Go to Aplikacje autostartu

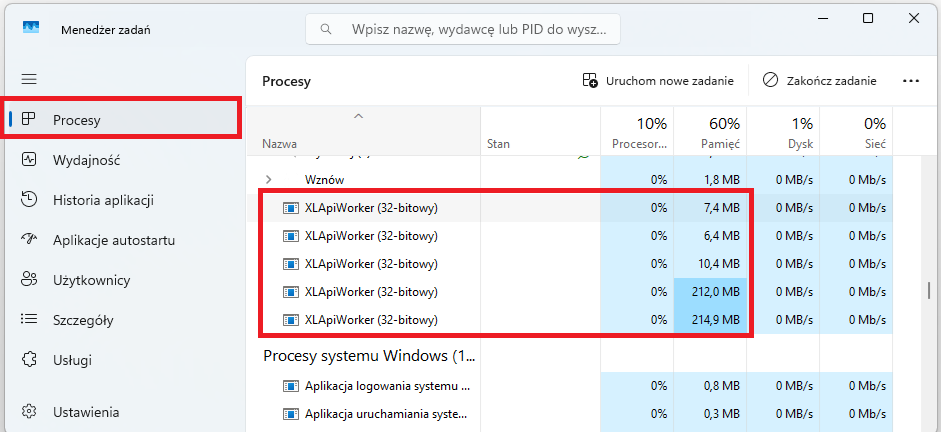(124, 241)
